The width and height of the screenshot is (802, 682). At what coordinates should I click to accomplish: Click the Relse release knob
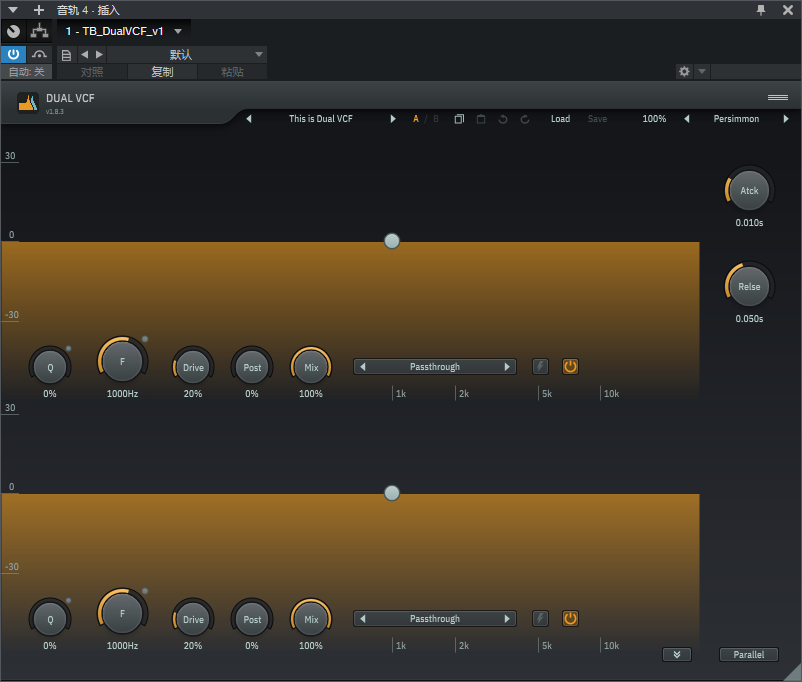point(749,287)
